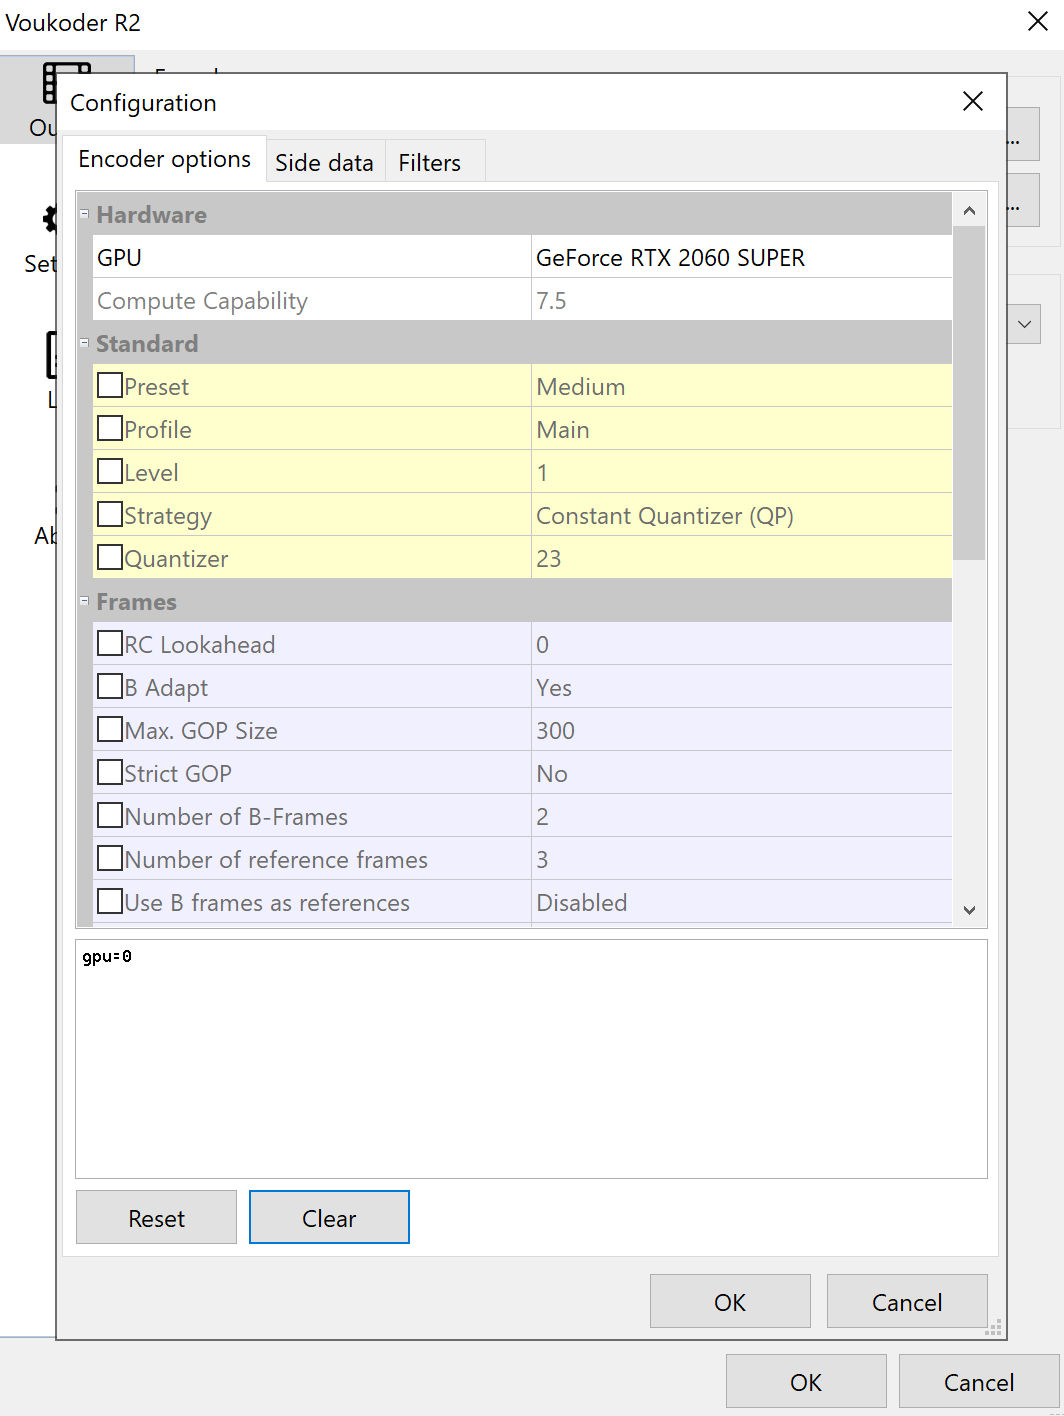Collapse the Frames section

85,601
